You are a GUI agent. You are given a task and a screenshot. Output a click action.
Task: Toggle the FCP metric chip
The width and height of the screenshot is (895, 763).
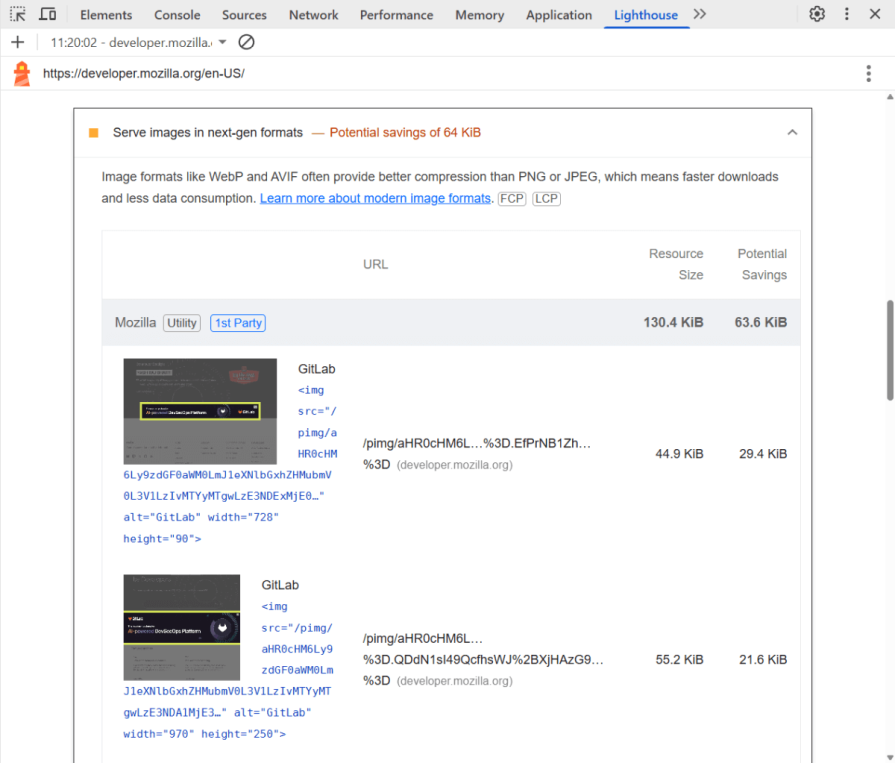(x=511, y=198)
